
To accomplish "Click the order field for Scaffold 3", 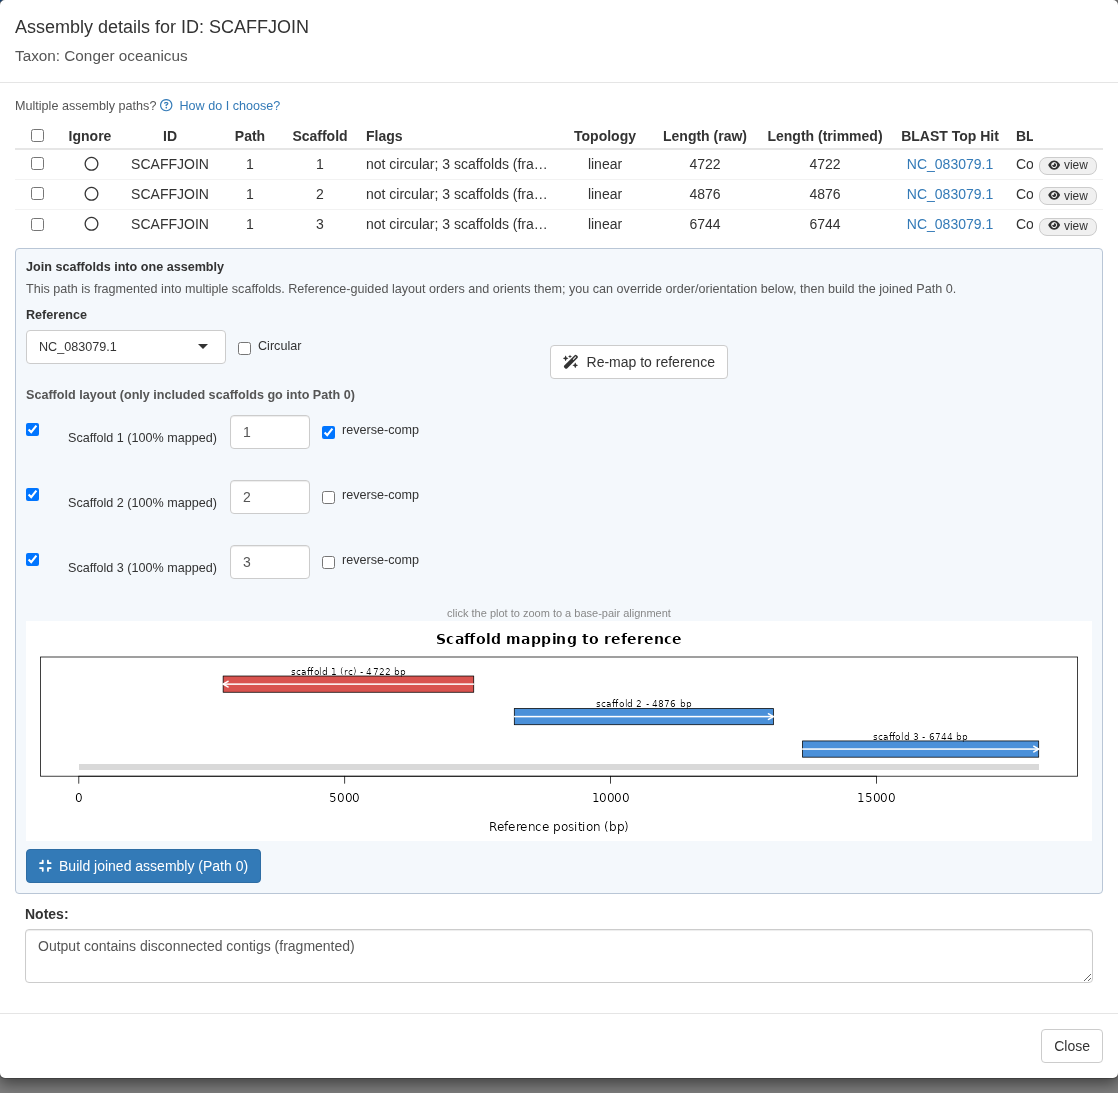I will [270, 562].
